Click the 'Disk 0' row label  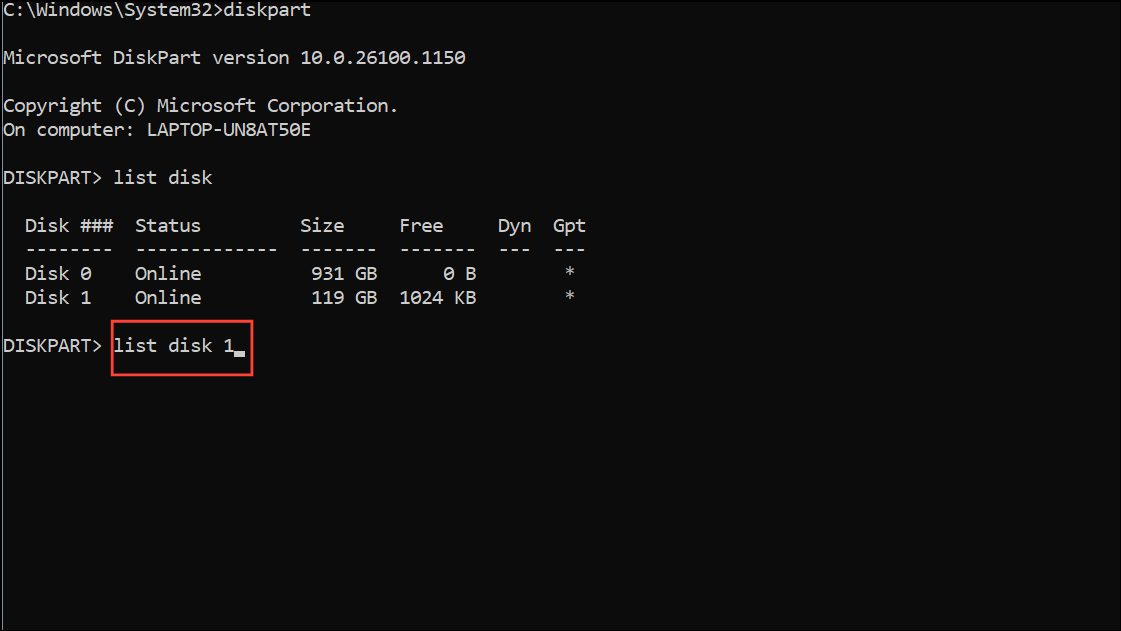coord(58,274)
